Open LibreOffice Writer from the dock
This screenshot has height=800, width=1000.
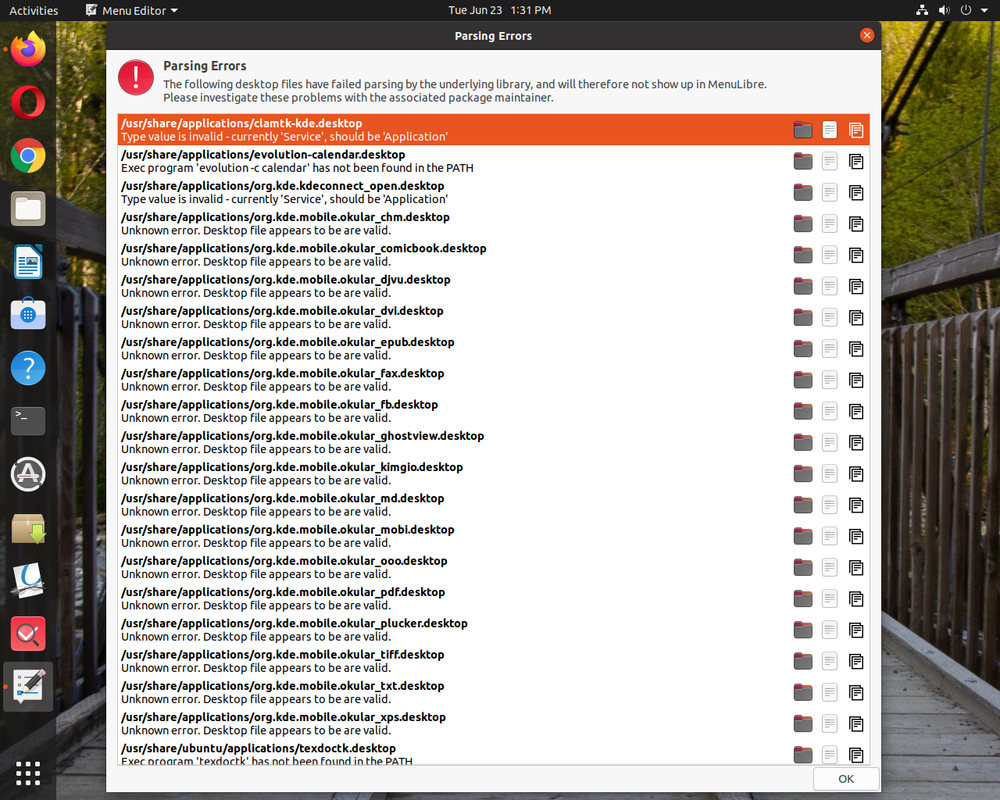pyautogui.click(x=28, y=262)
